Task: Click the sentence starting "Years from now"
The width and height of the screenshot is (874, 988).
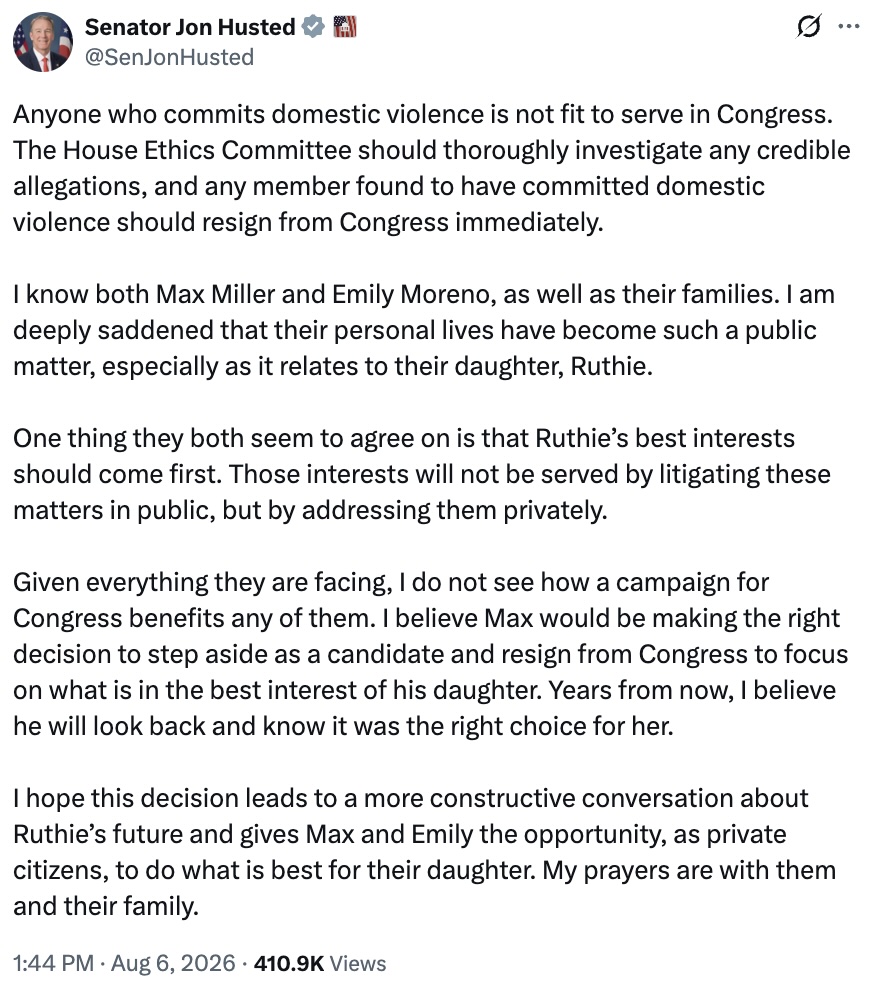Action: tap(424, 708)
